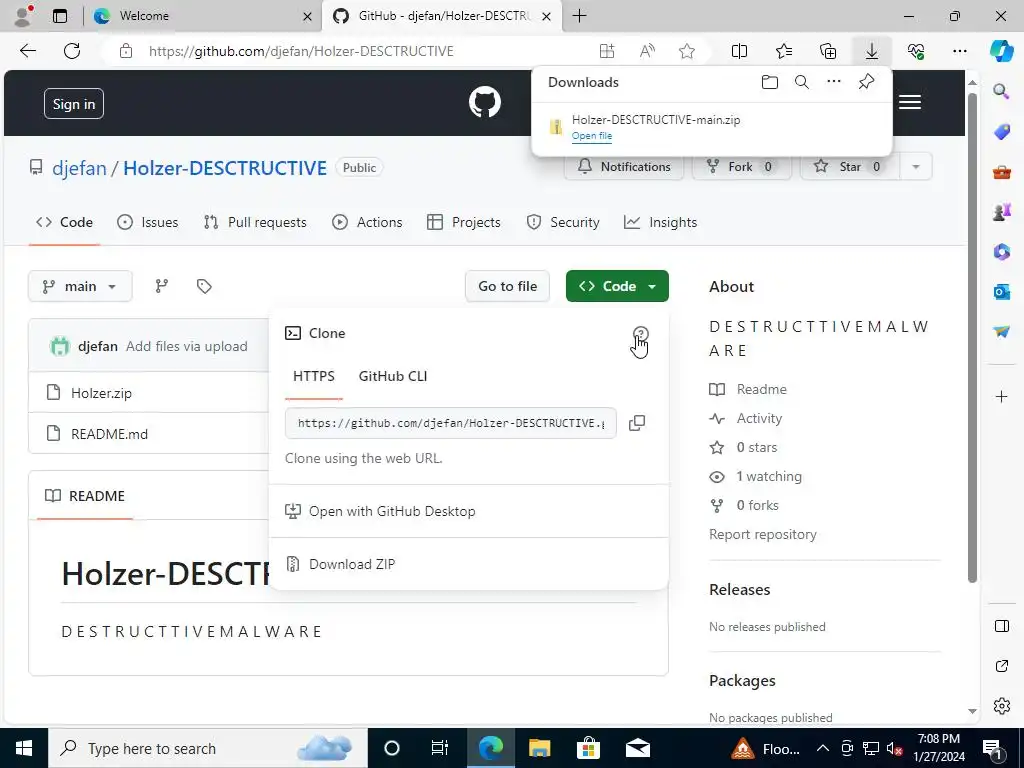Choose Open with GitHub Desktop
The image size is (1024, 768).
(392, 511)
